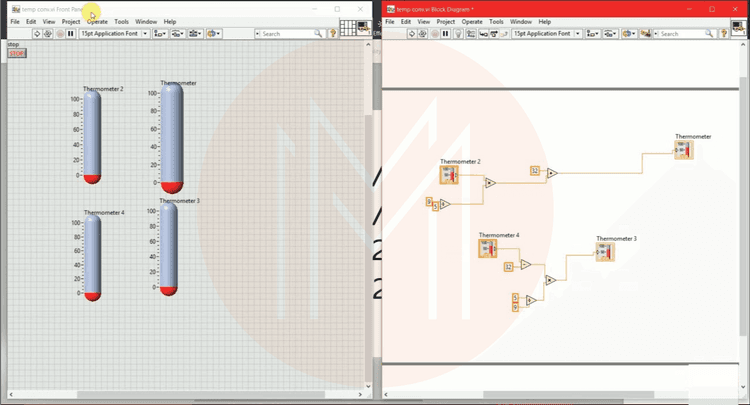750x405 pixels.
Task: Click Step Over button in Block Diagram
Action: tap(494, 33)
